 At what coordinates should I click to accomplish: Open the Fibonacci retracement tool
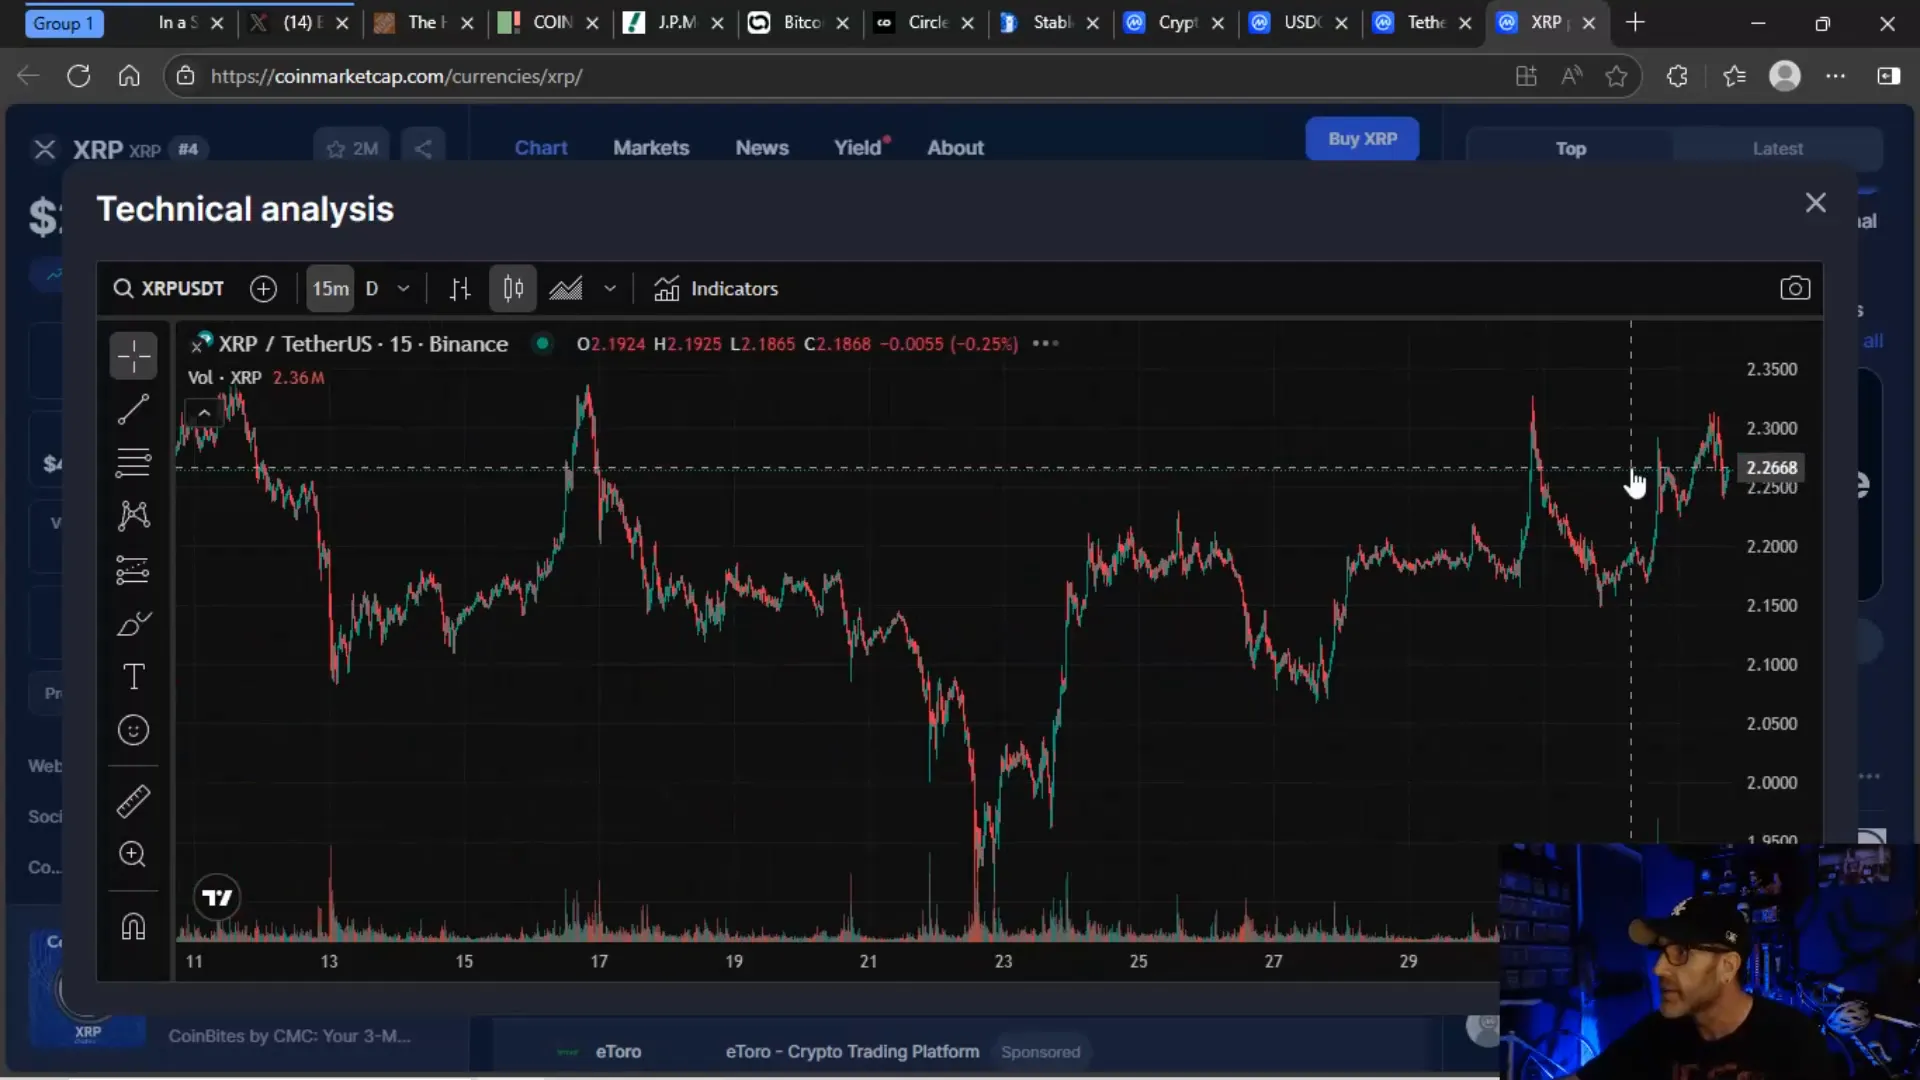(133, 462)
